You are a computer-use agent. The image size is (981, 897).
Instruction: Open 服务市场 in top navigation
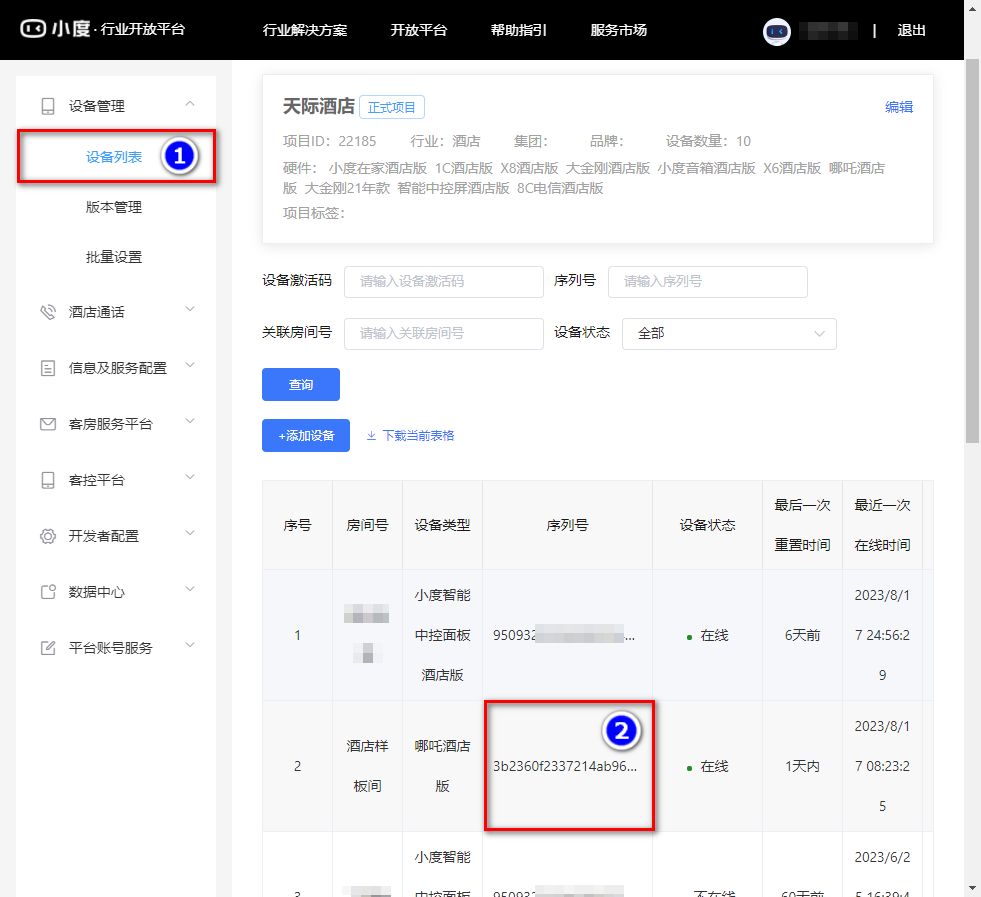[619, 30]
